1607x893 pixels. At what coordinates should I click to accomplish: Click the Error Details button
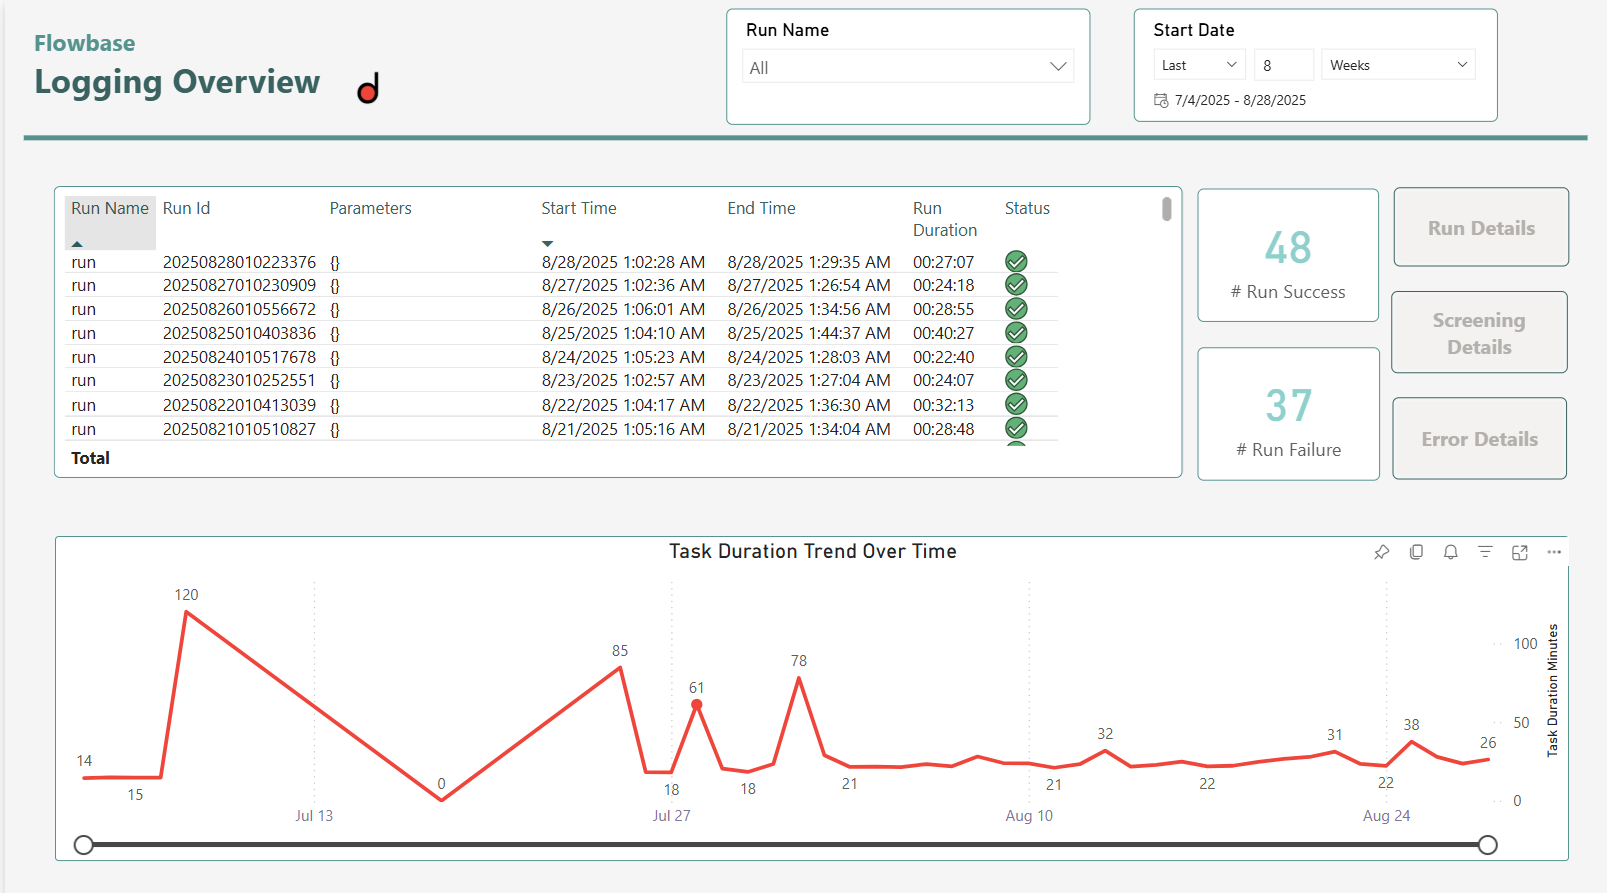1479,439
